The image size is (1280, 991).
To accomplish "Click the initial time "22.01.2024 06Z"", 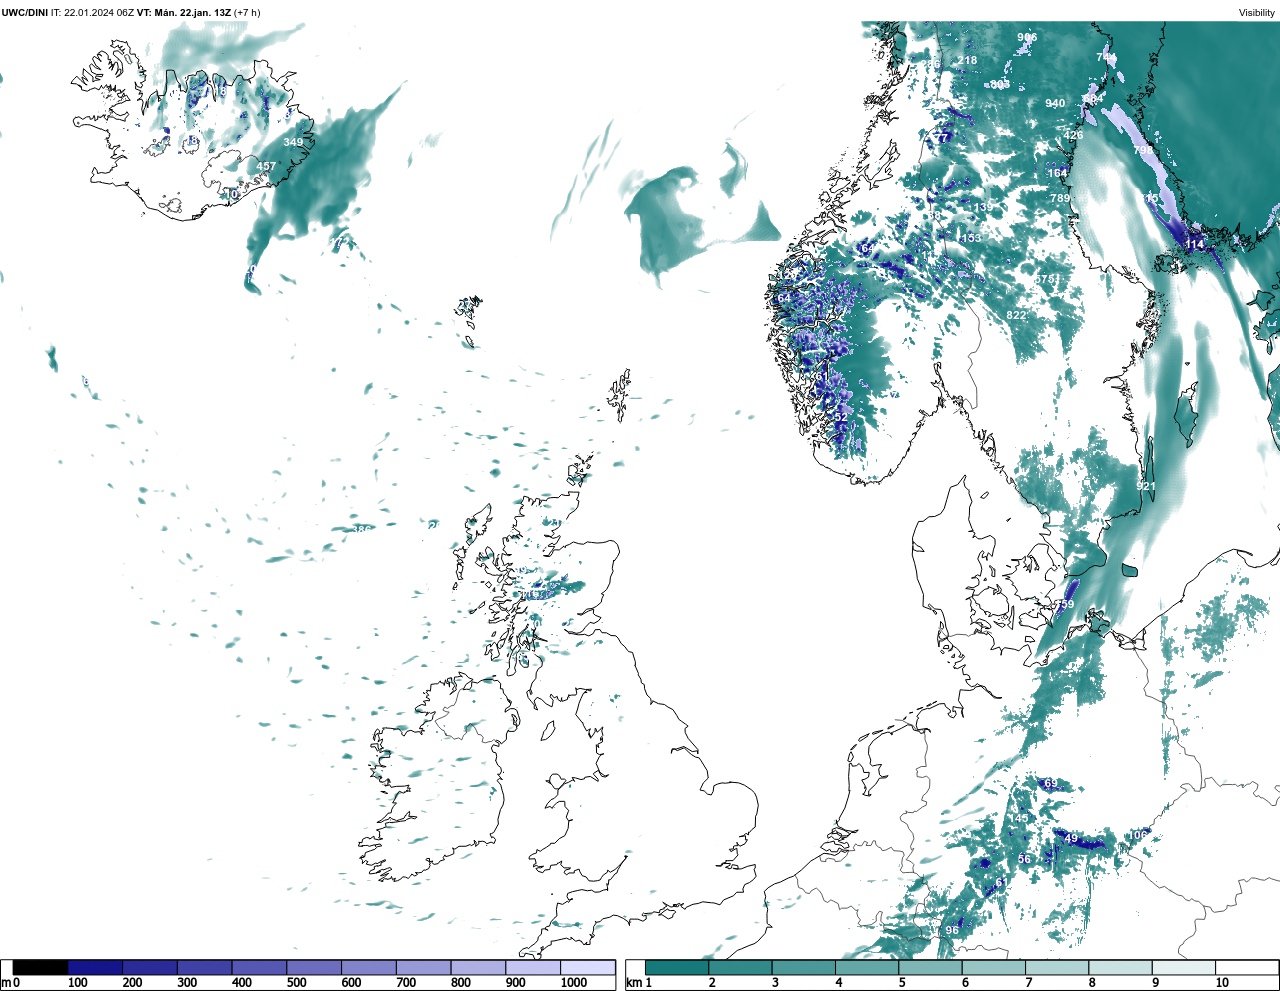I will 98,12.
